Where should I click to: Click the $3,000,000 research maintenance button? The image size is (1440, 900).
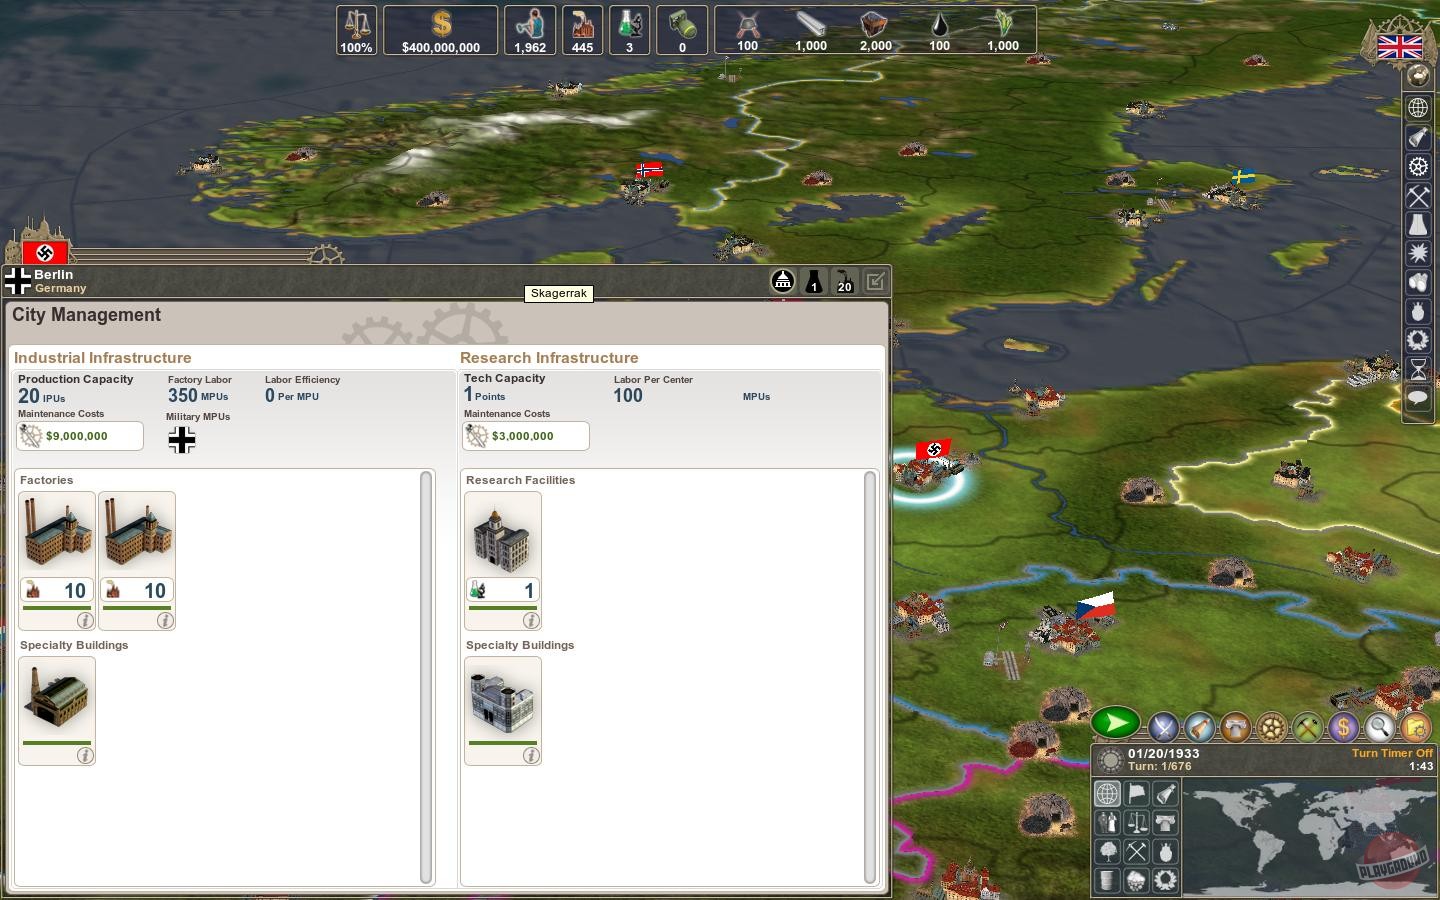pyautogui.click(x=526, y=436)
